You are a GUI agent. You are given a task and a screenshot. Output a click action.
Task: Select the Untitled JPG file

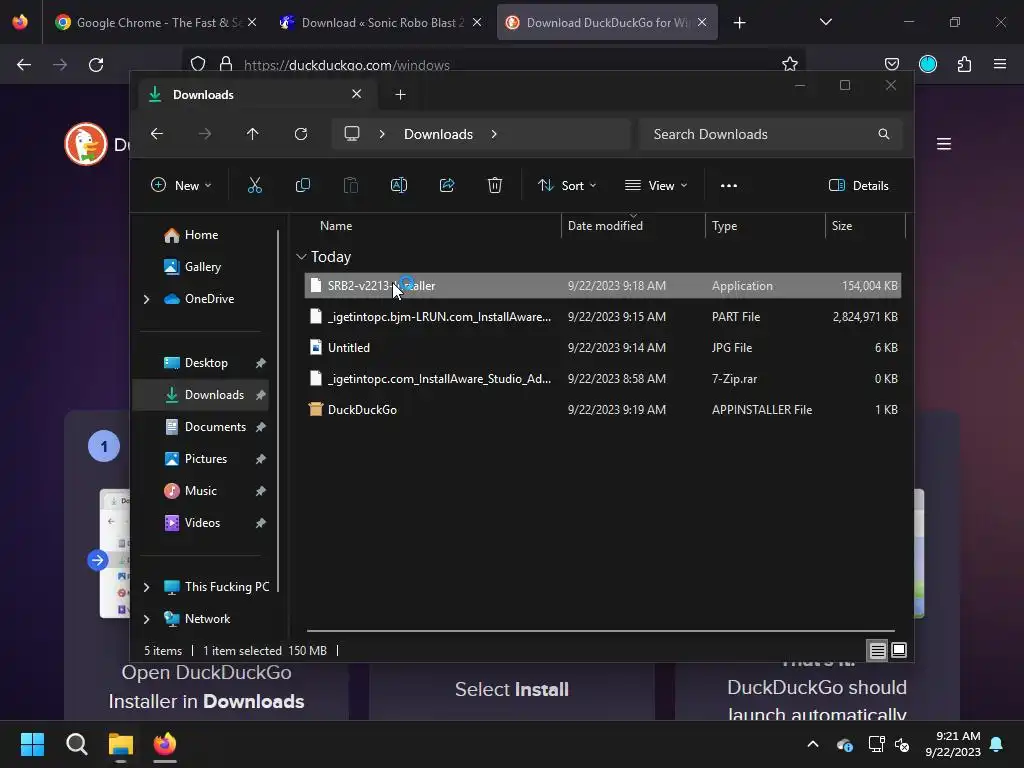(x=603, y=348)
